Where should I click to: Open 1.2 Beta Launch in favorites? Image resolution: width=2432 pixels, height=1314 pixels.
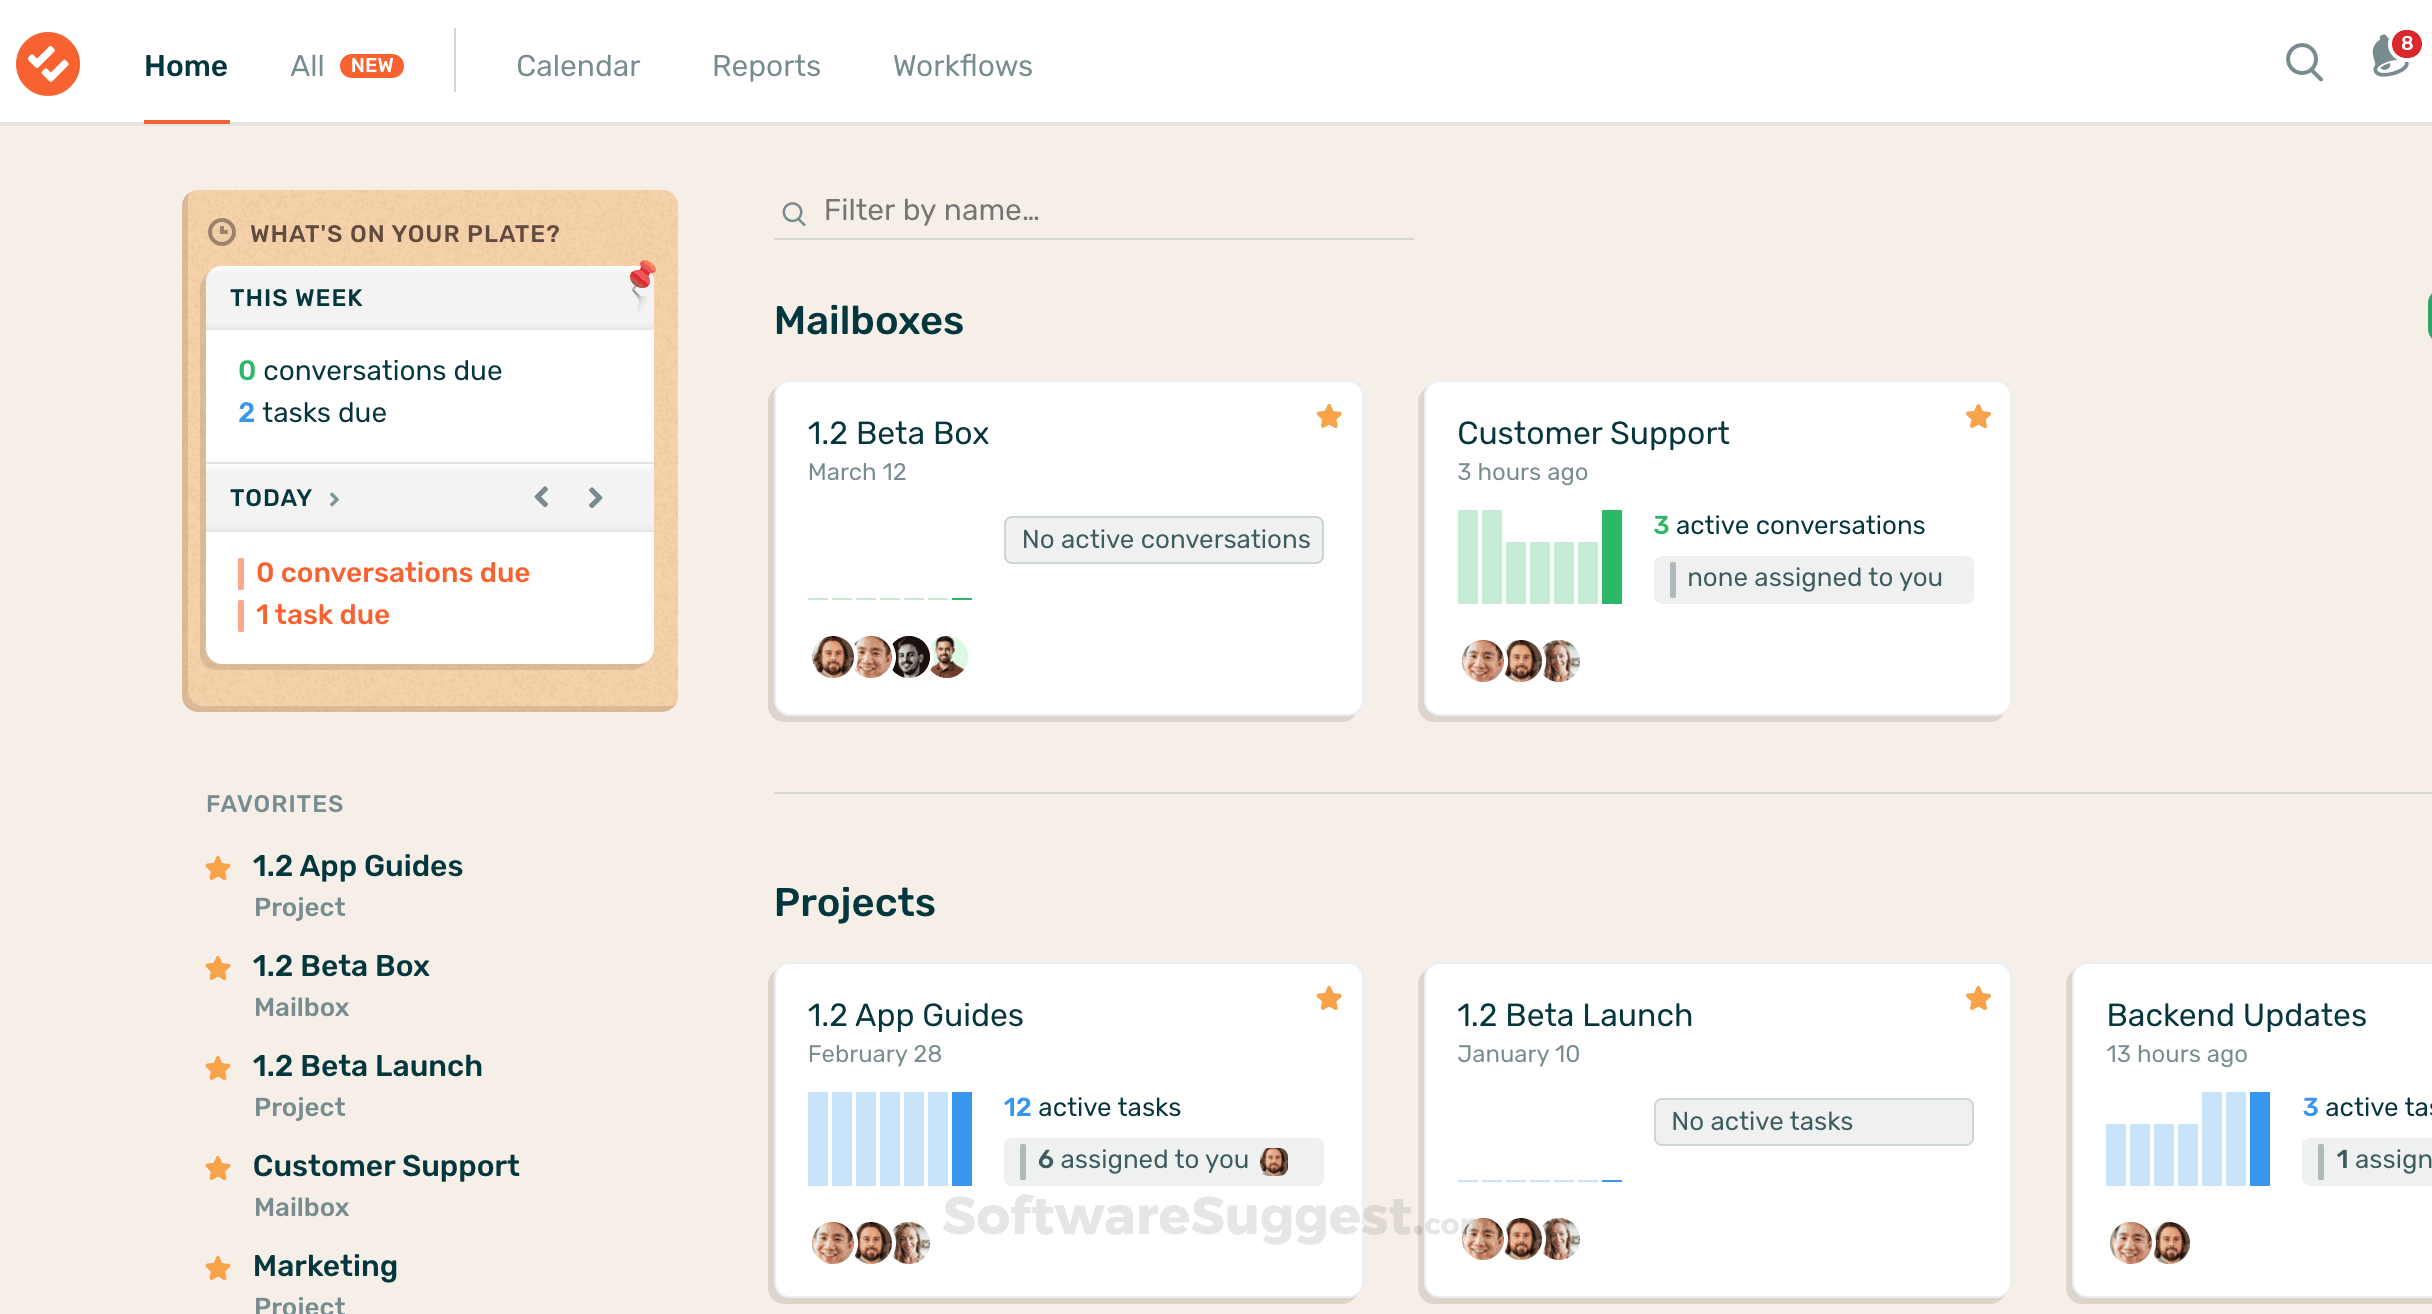tap(367, 1066)
